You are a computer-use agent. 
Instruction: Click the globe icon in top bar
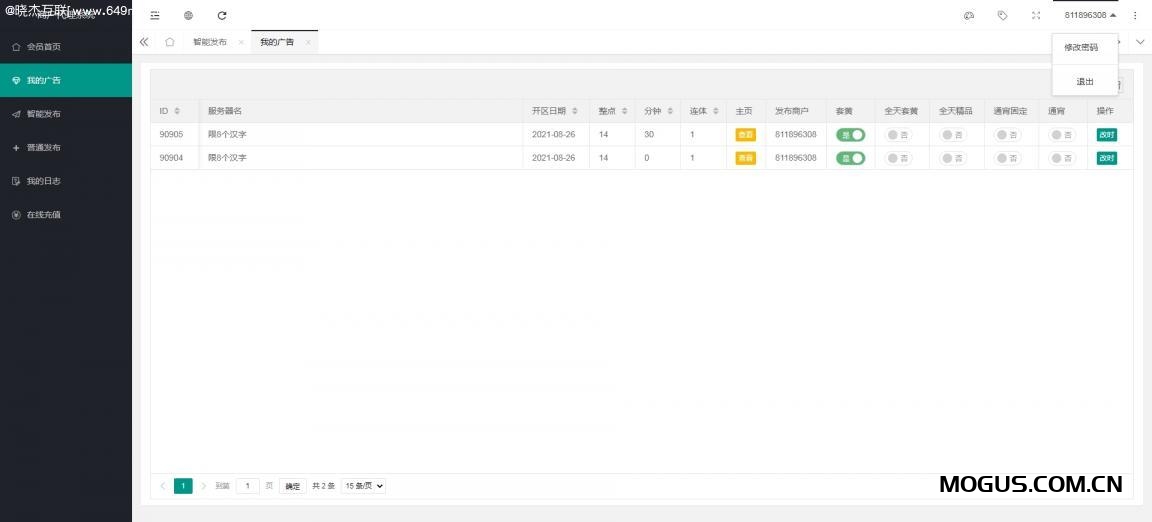(188, 15)
